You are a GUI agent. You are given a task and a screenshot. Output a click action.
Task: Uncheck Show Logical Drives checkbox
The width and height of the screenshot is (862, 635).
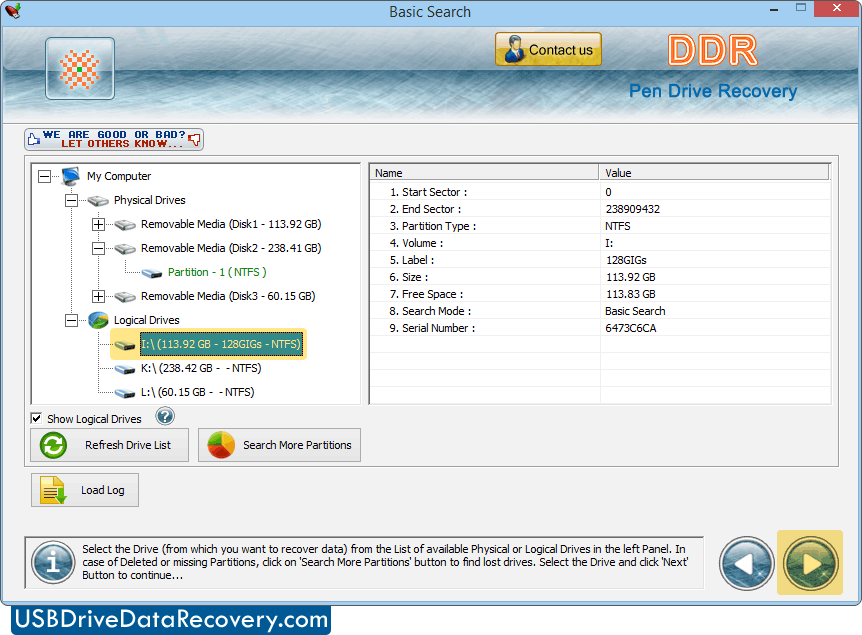click(x=37, y=418)
